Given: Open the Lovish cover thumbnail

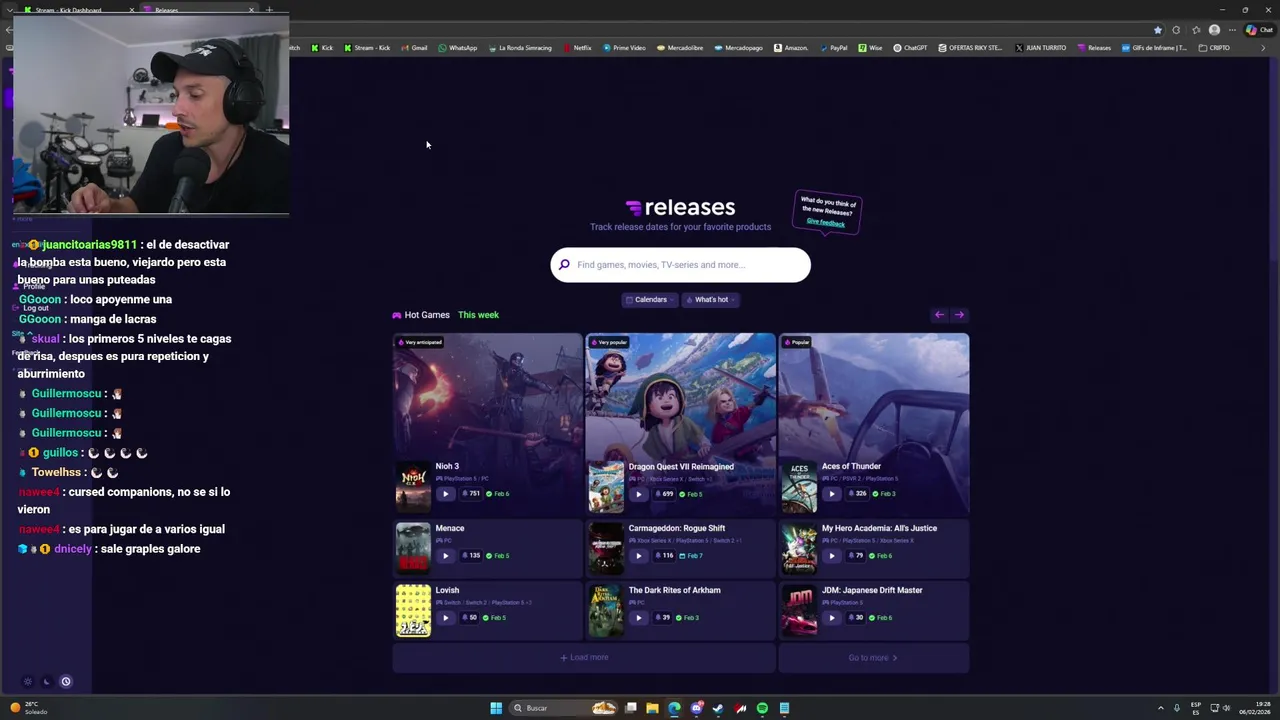Looking at the screenshot, I should pos(413,611).
